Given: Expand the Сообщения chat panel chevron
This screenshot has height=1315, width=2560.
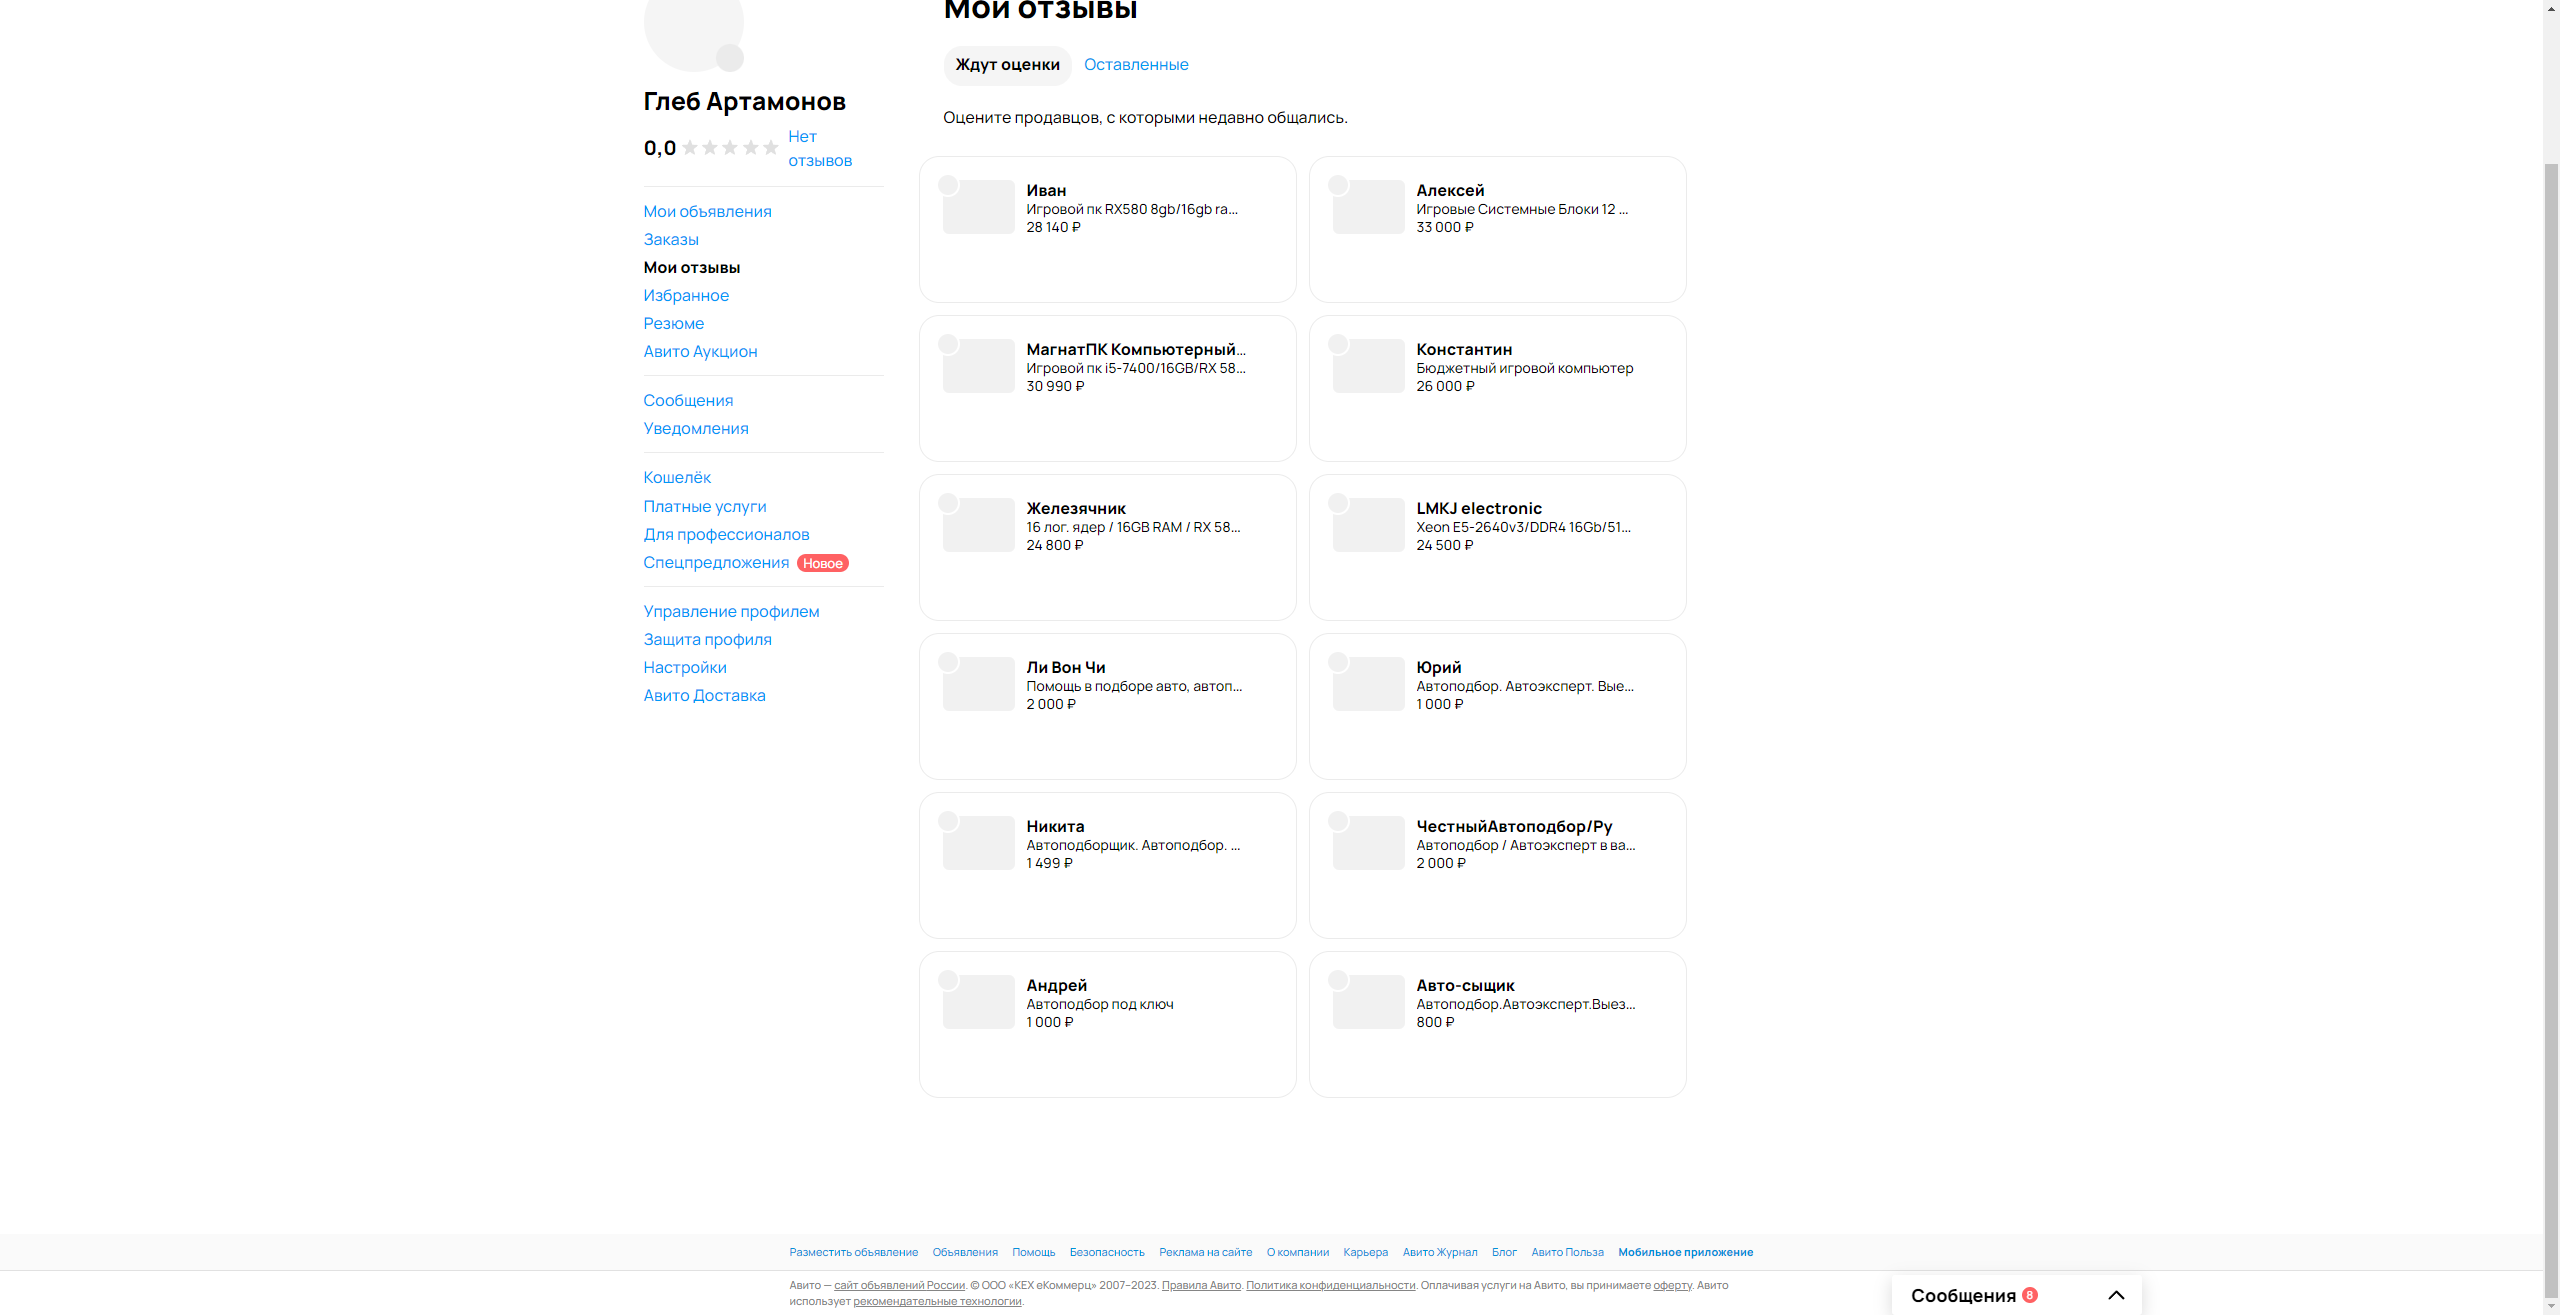Looking at the screenshot, I should [2116, 1295].
